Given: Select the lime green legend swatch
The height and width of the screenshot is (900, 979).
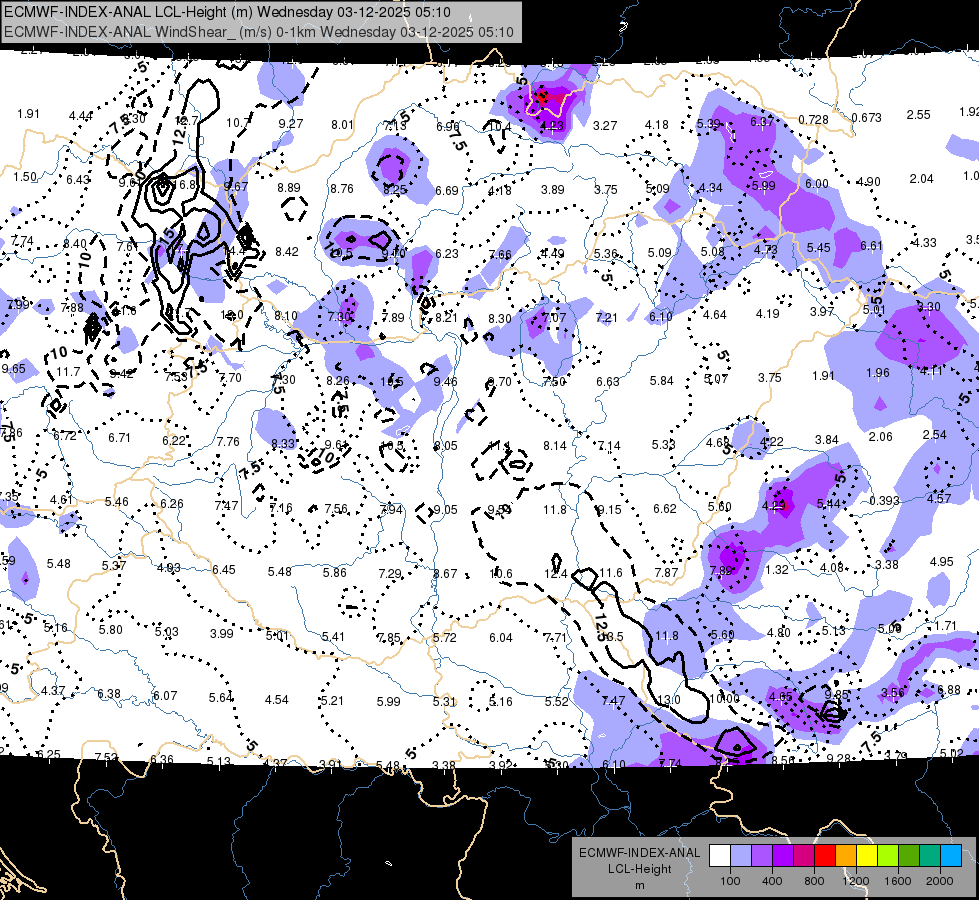Looking at the screenshot, I should 888,856.
